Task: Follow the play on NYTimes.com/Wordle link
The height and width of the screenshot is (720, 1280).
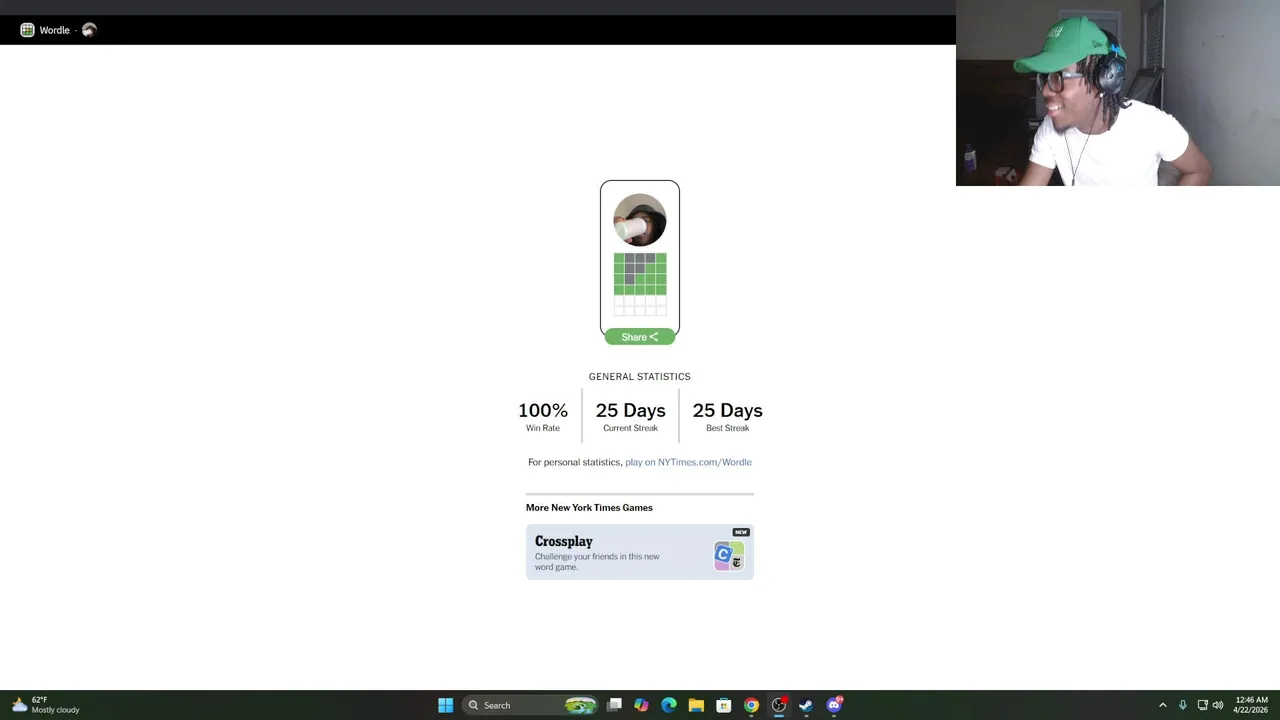Action: point(688,462)
